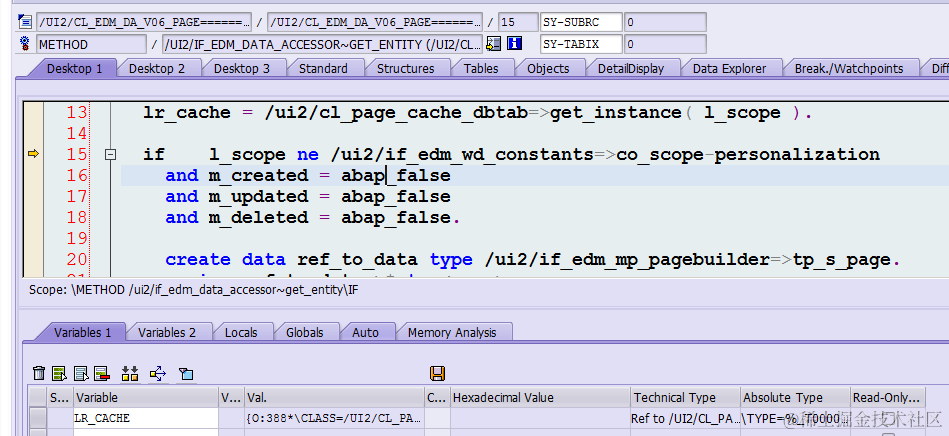Click the Technical Type column header
Screen dimensions: 949x436
pos(686,398)
